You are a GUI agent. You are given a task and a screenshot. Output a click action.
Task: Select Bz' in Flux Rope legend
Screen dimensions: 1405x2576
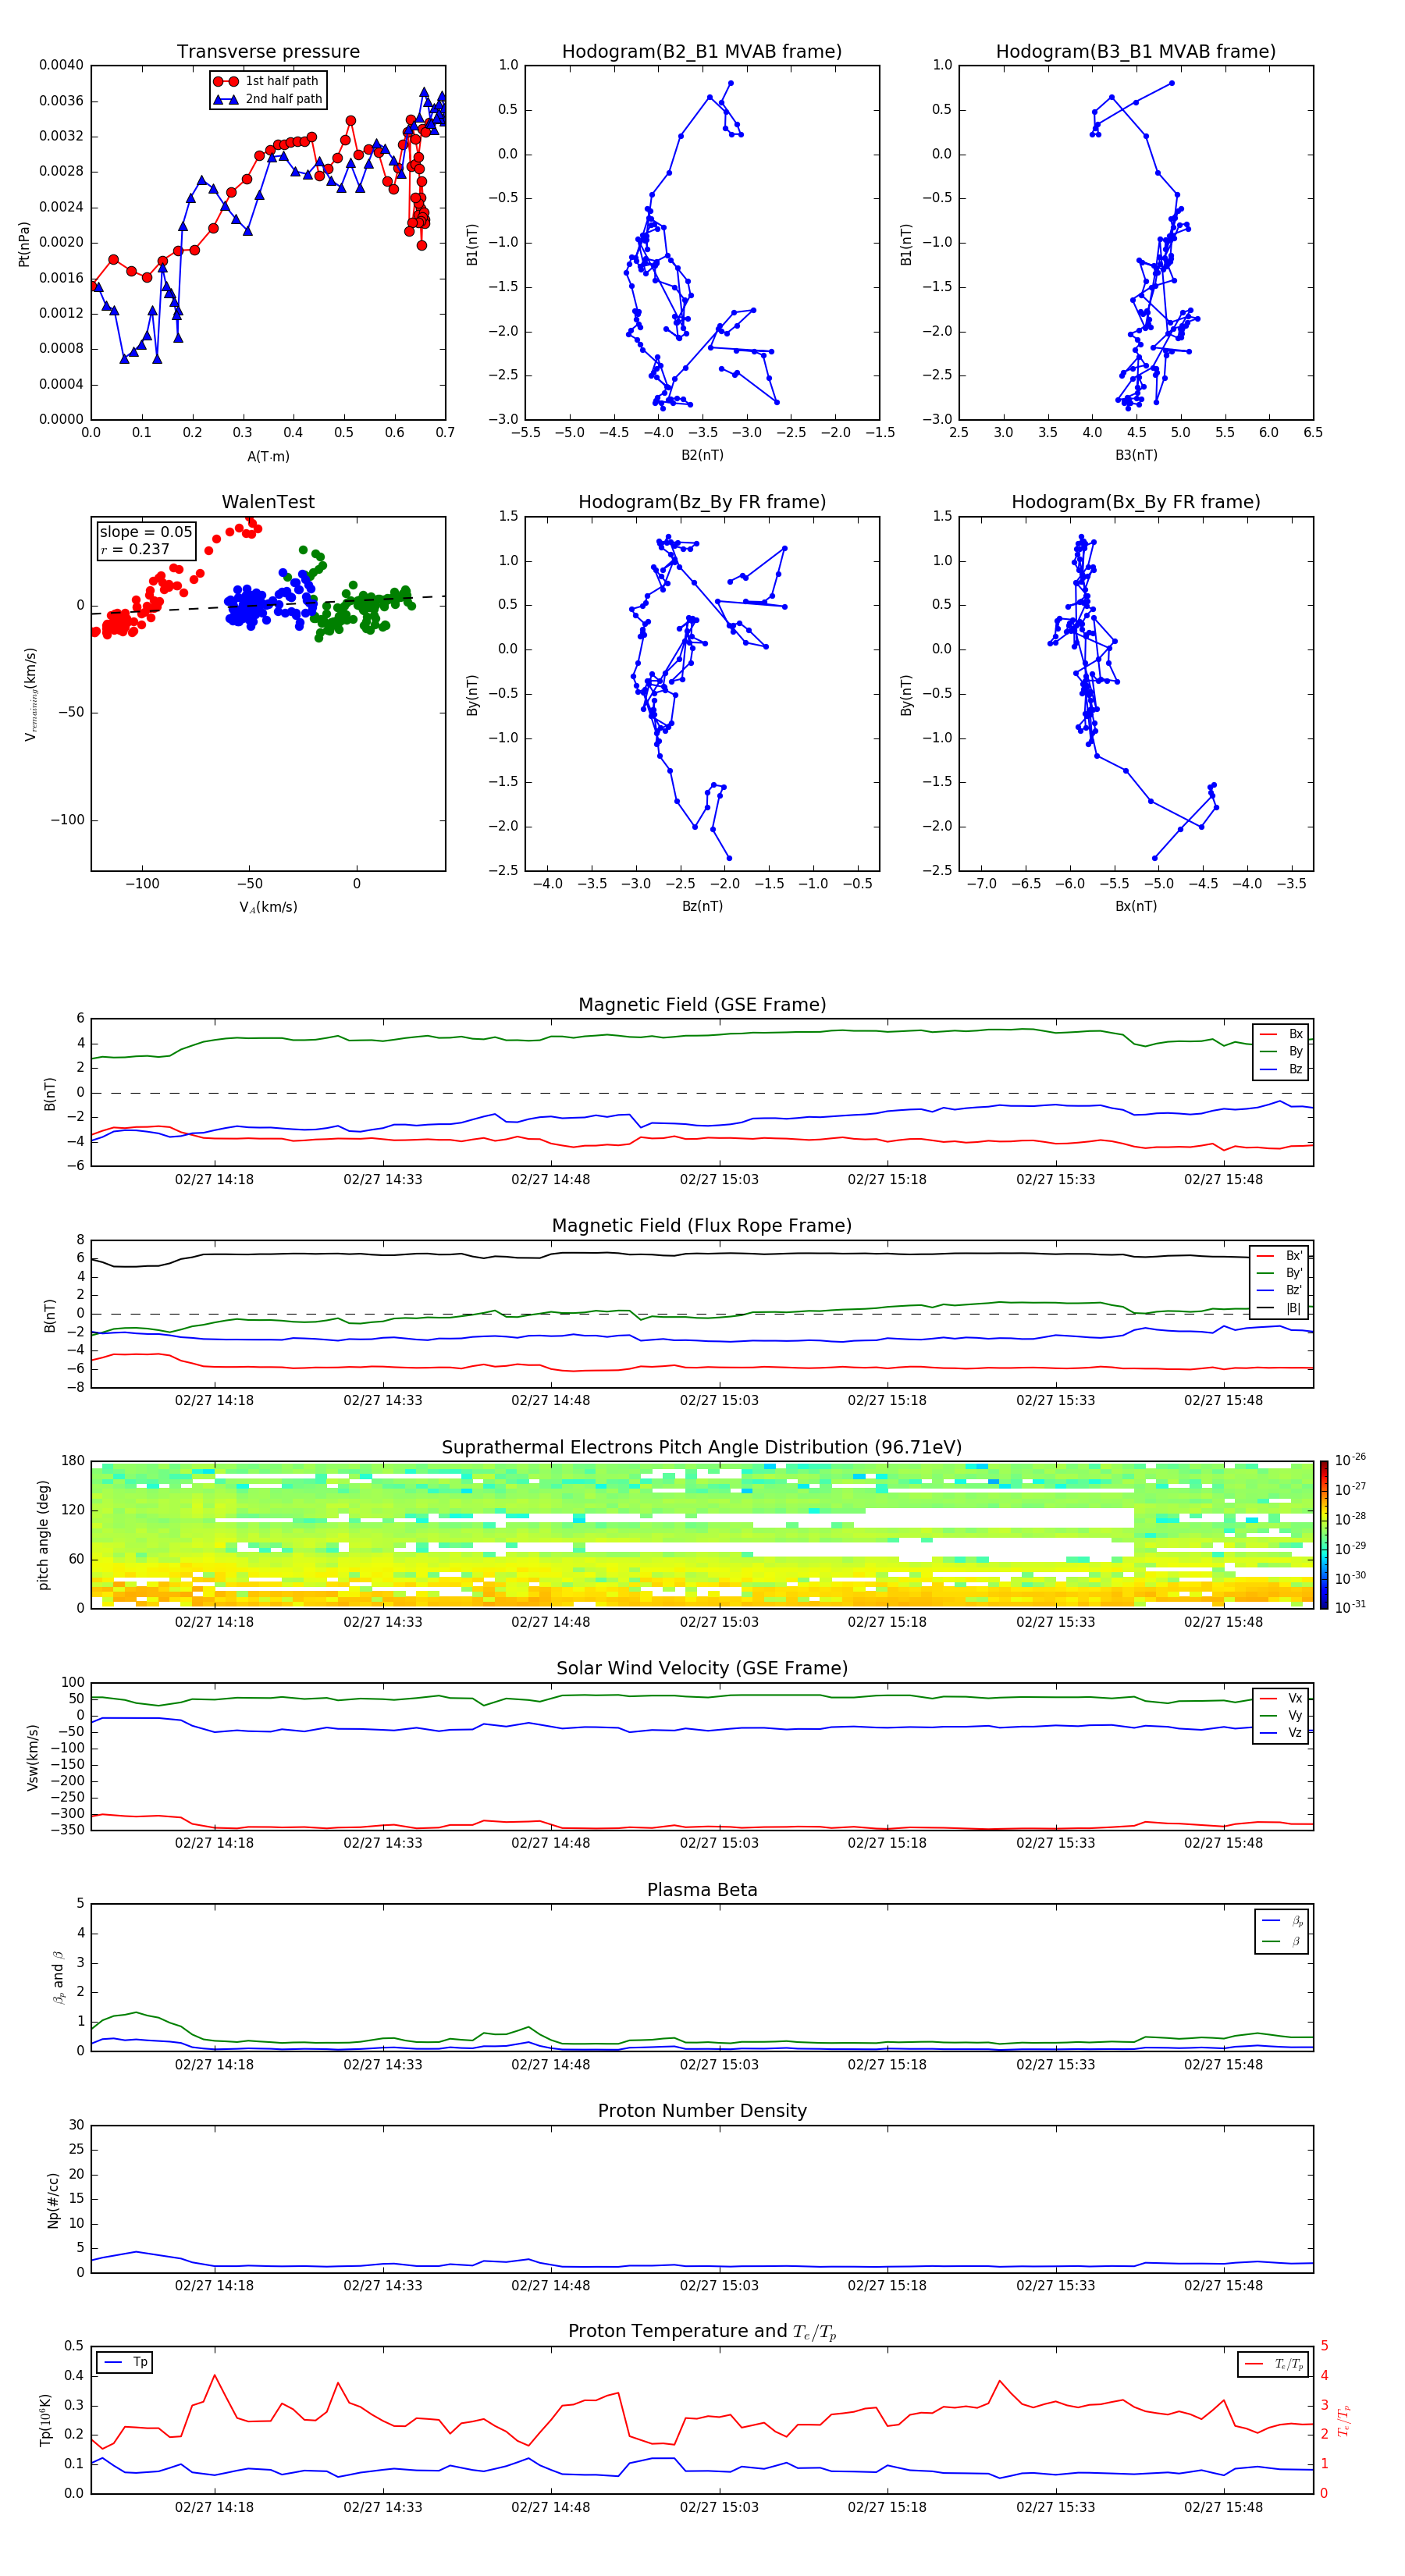pos(1280,1290)
